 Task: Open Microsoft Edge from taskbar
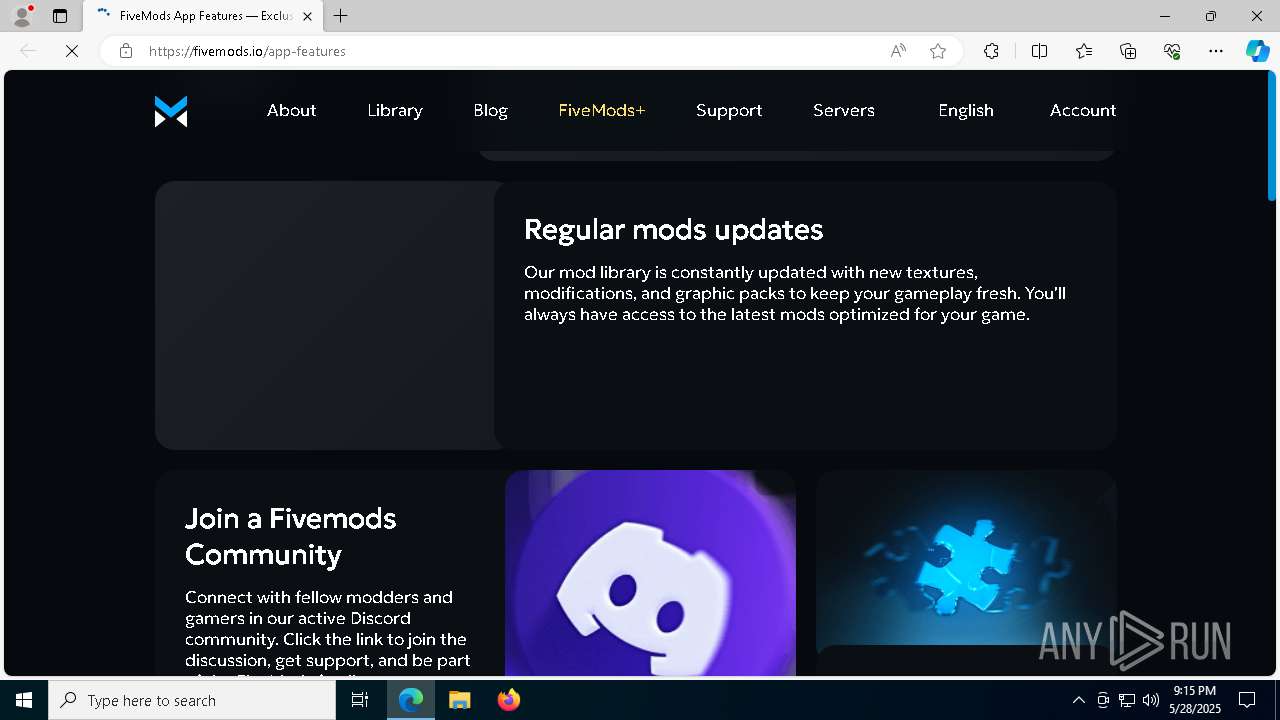point(411,700)
